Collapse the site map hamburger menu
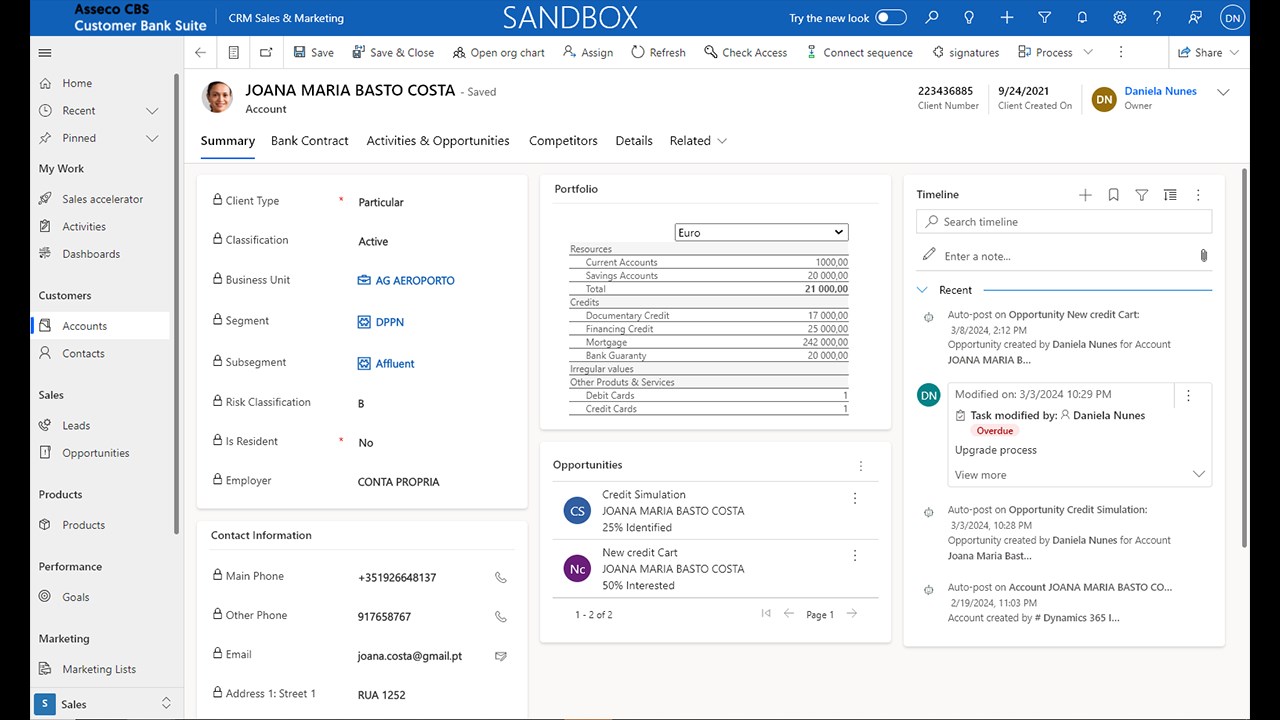Image resolution: width=1280 pixels, height=720 pixels. point(44,53)
